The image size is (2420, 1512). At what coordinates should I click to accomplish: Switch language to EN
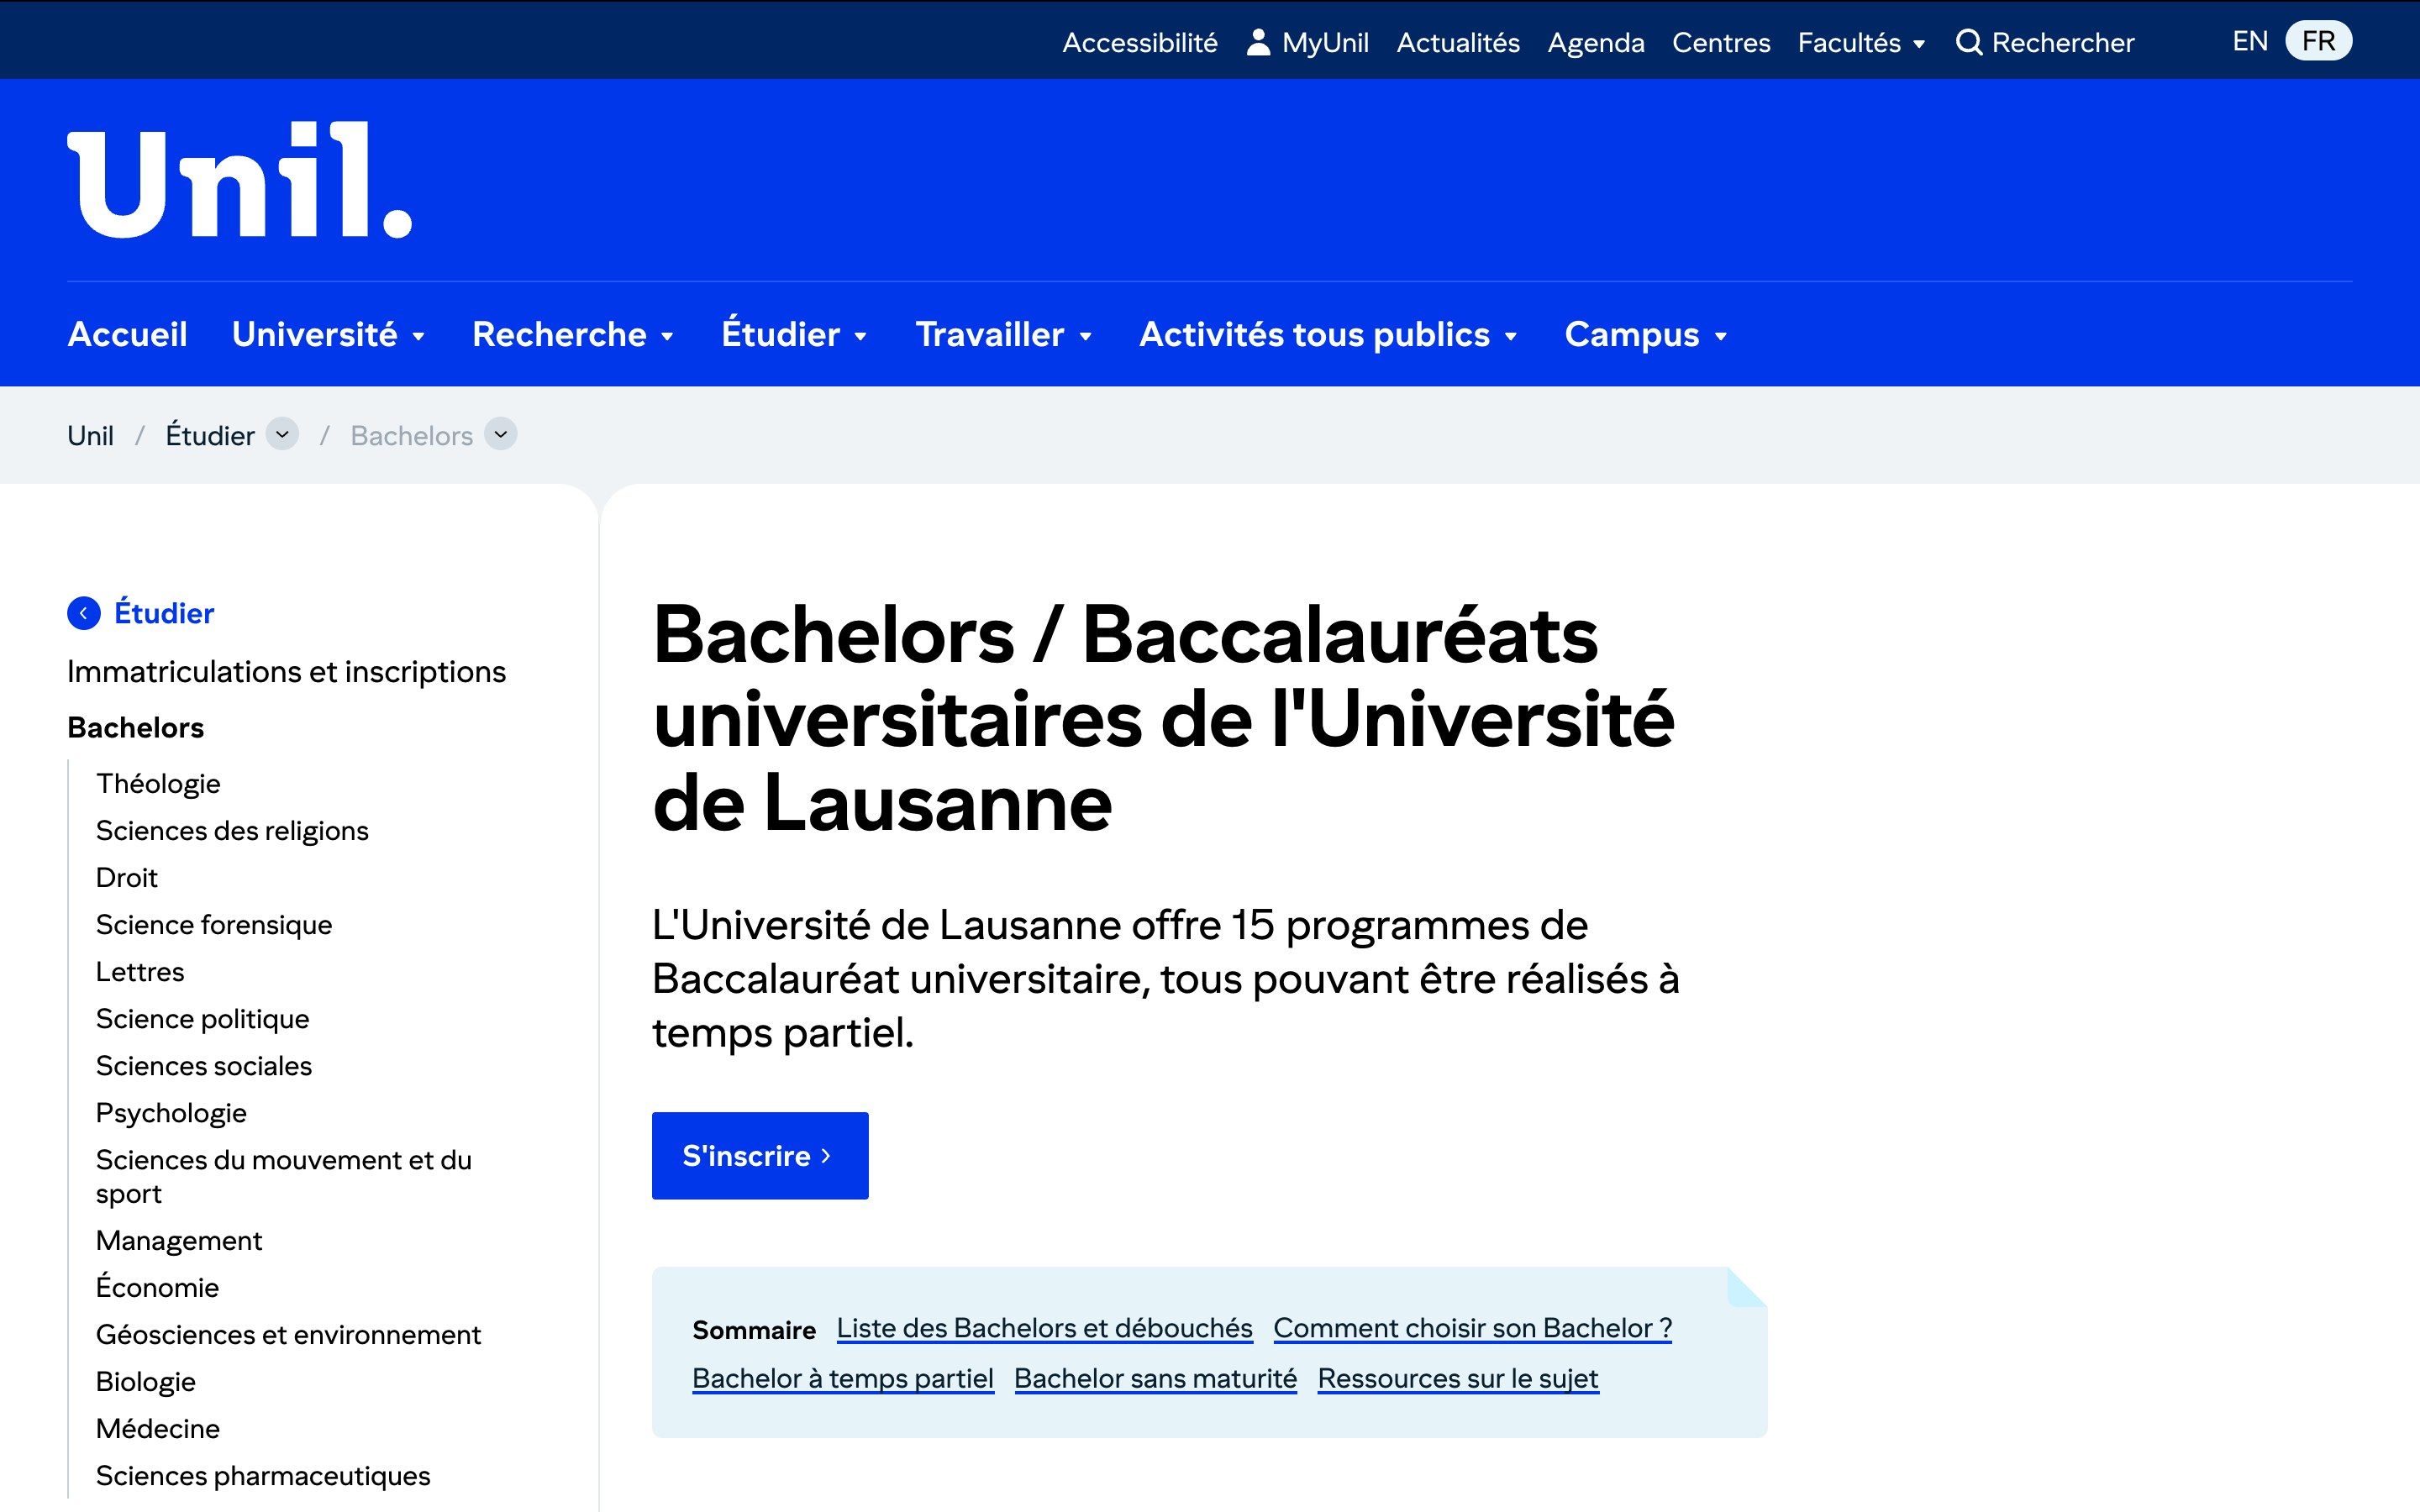pyautogui.click(x=2249, y=41)
